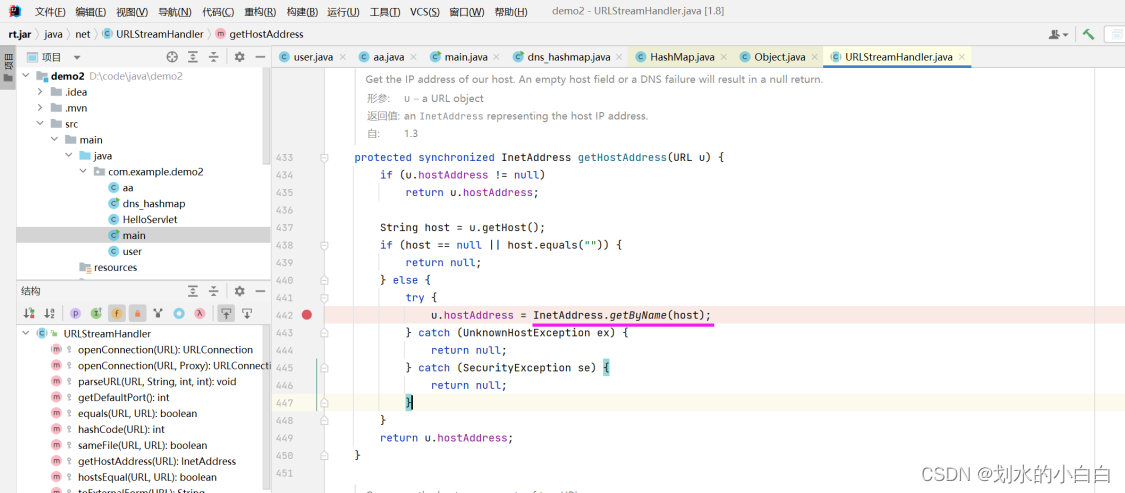Collapse the src folder

coord(40,123)
